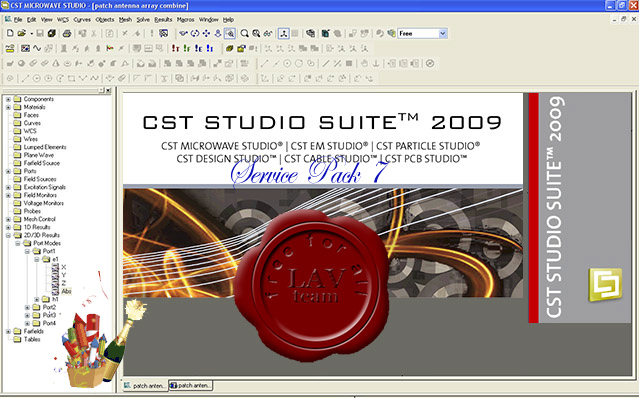Click the New file icon
The height and width of the screenshot is (398, 639).
tap(10, 33)
